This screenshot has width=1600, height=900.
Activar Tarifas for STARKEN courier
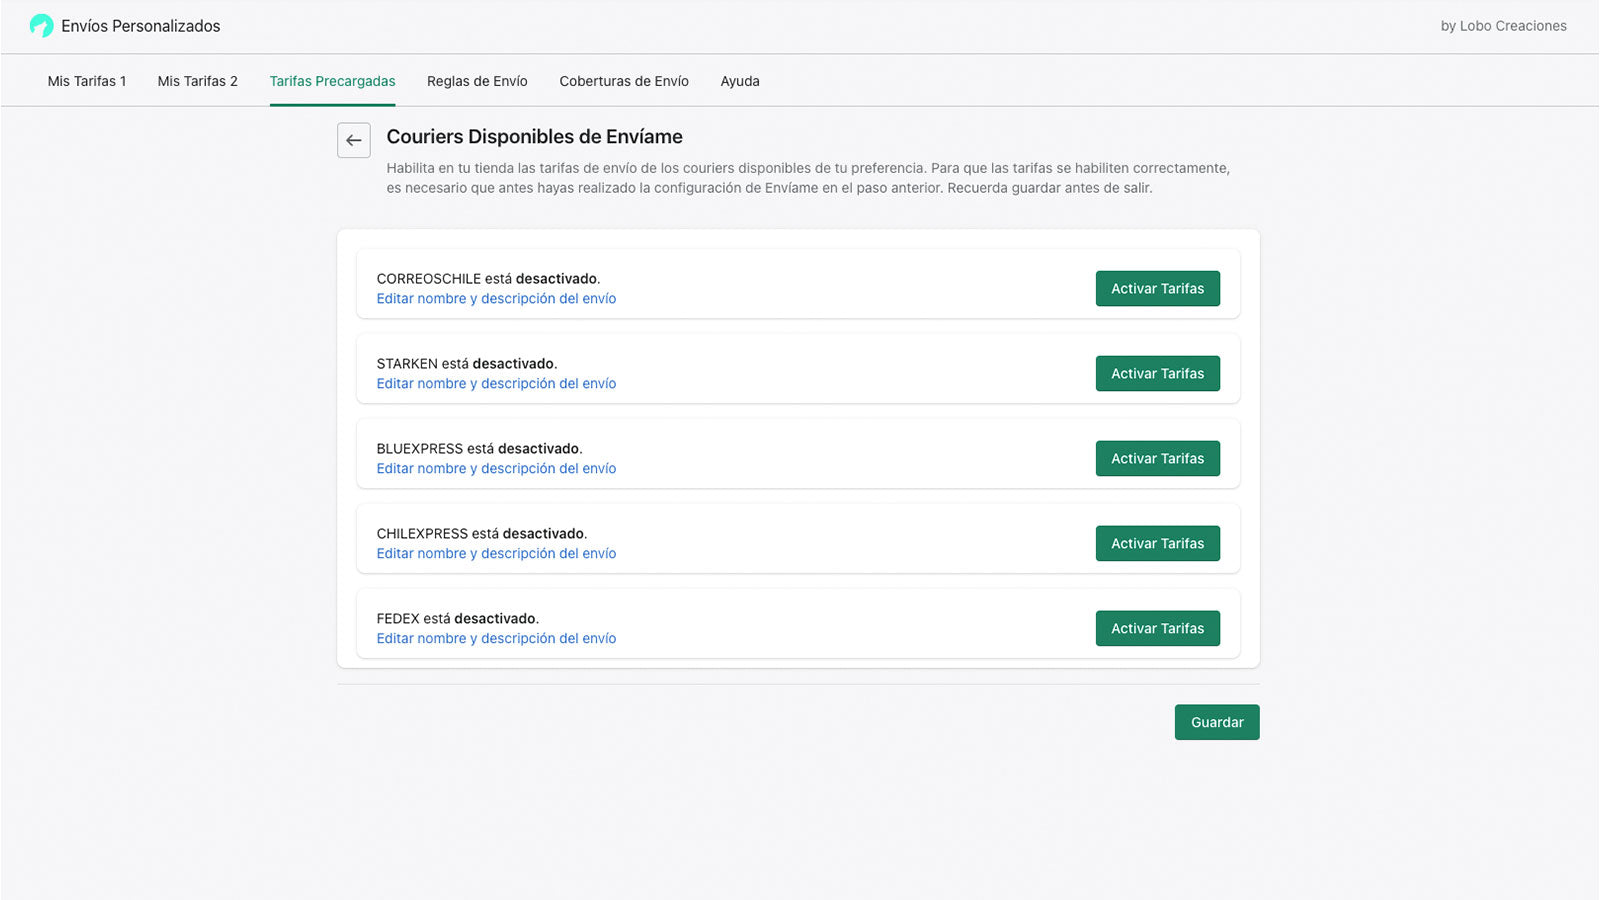point(1157,373)
